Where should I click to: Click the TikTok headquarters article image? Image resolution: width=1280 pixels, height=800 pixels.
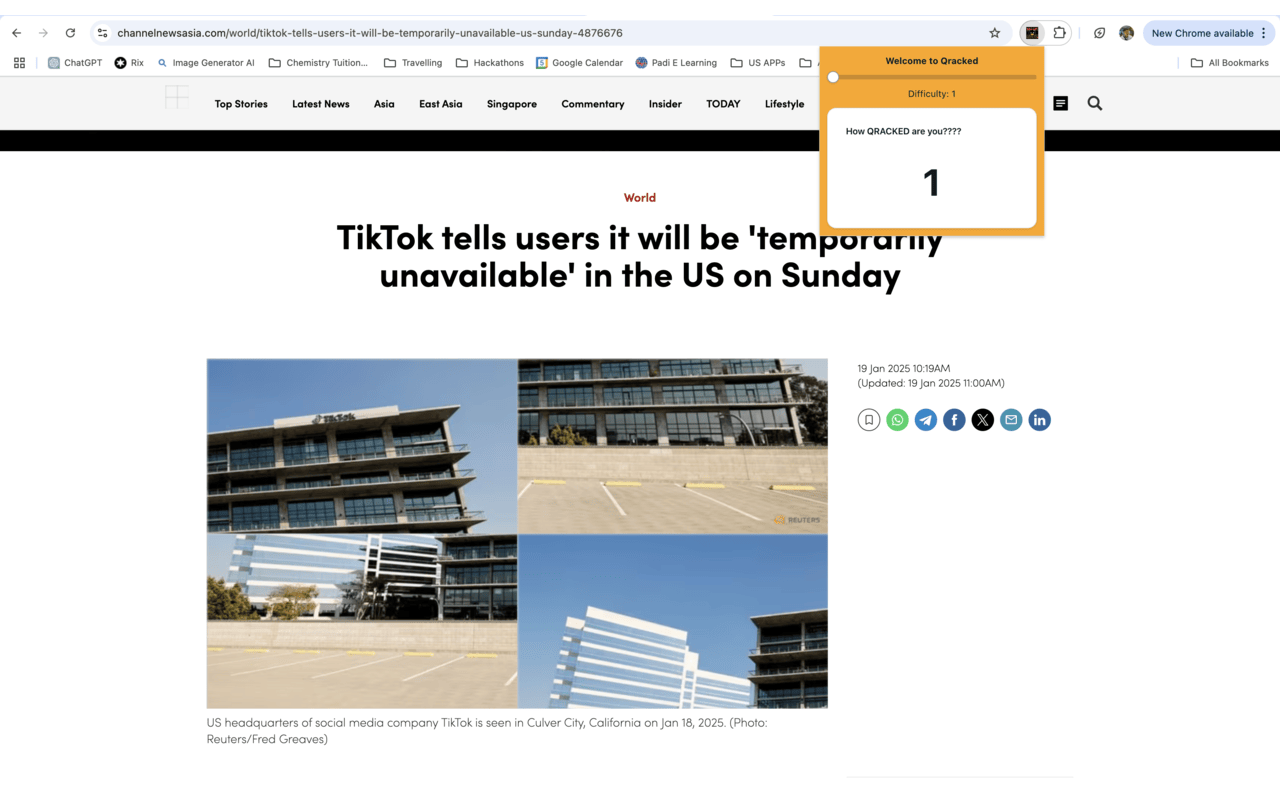point(517,533)
